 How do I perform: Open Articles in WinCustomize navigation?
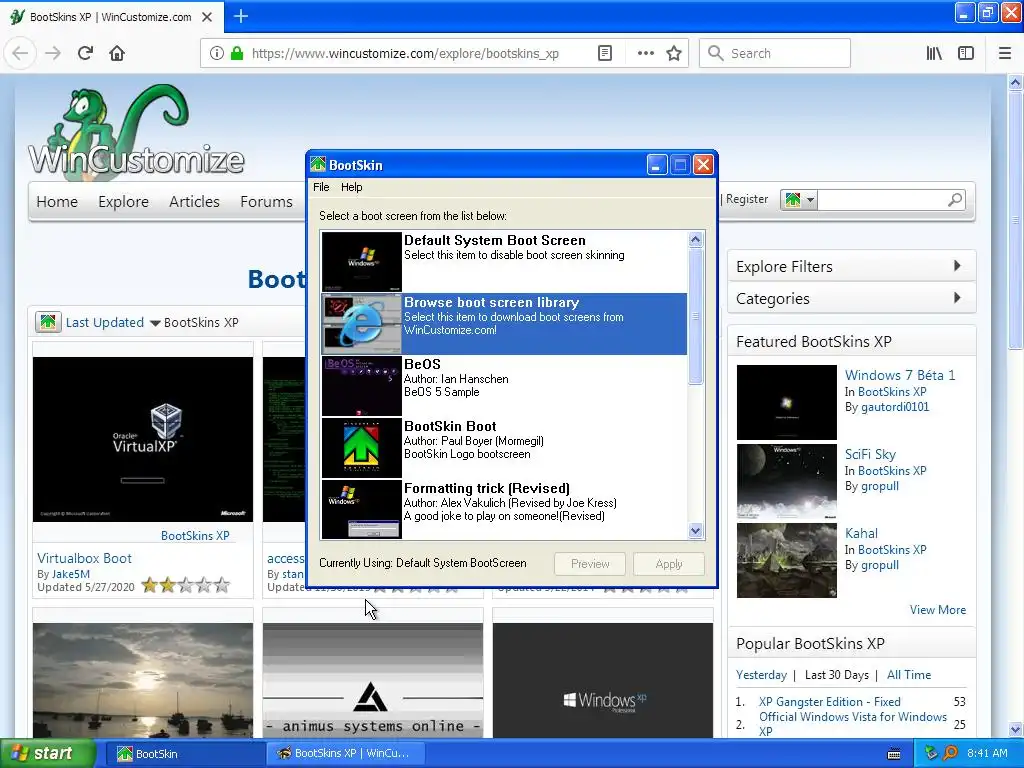click(194, 202)
